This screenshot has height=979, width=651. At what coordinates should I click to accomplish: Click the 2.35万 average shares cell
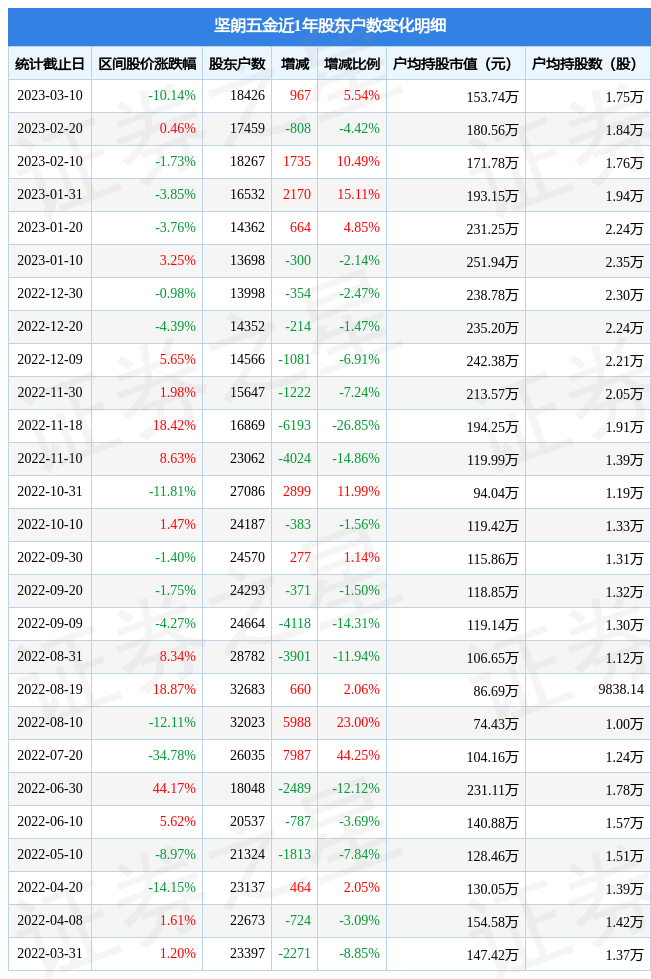click(624, 262)
